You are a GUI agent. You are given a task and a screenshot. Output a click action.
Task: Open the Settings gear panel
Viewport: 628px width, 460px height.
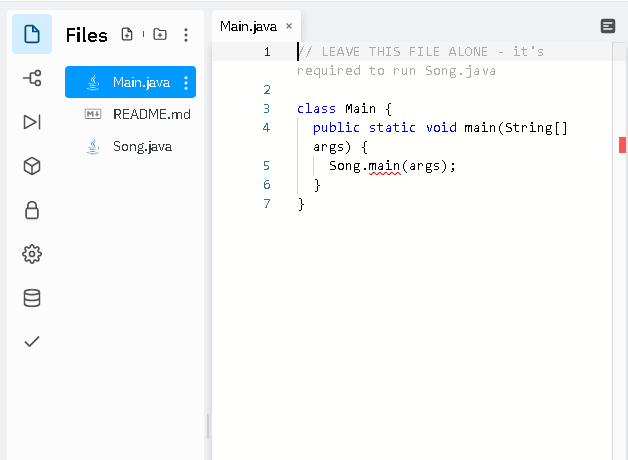(x=32, y=254)
